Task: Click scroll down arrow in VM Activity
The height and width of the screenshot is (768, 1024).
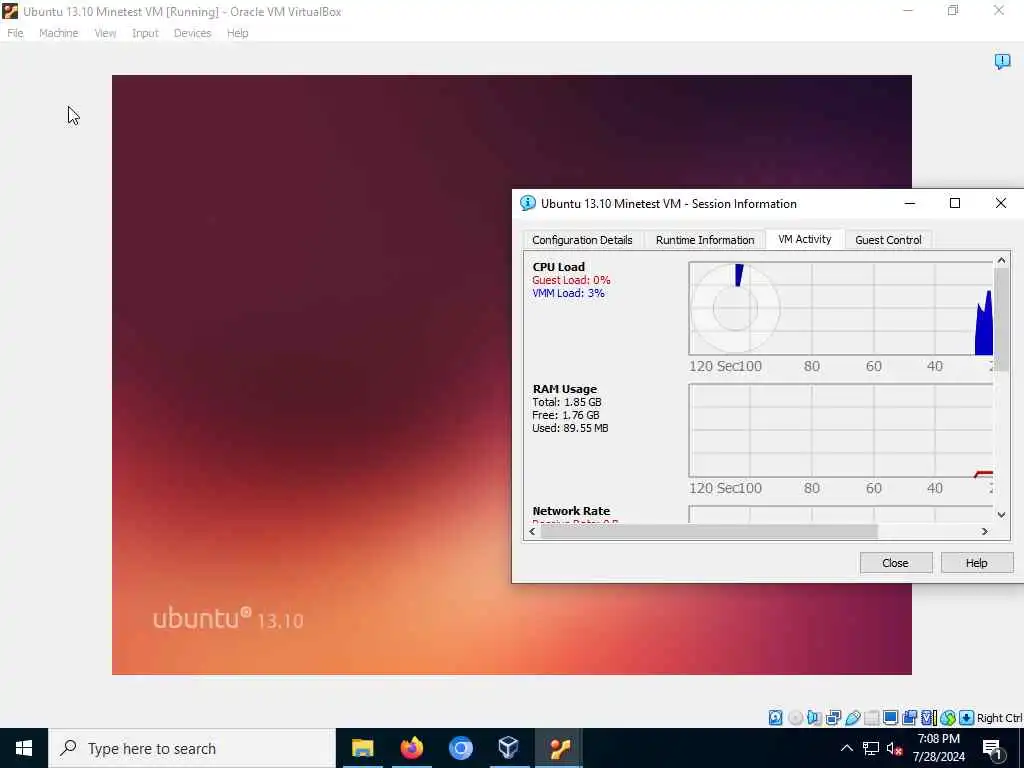Action: 1001,515
